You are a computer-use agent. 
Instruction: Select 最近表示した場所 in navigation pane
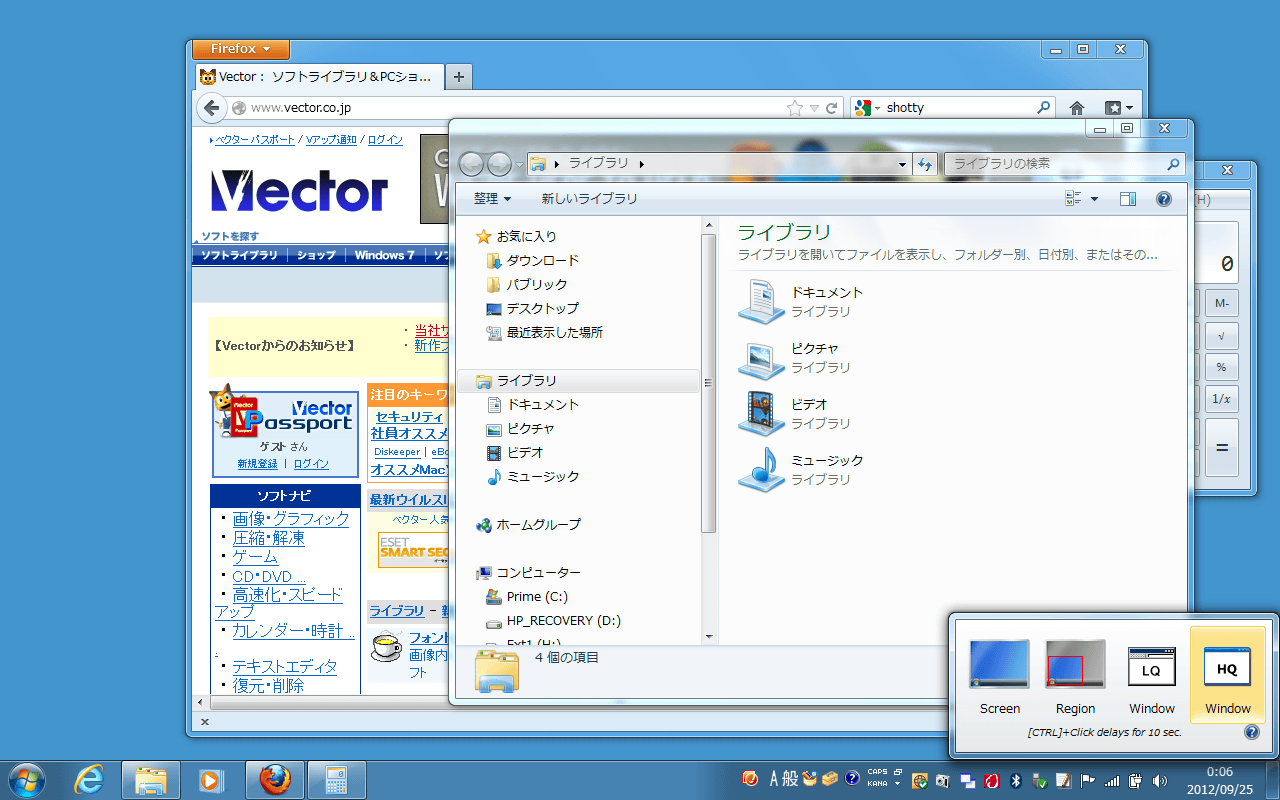coord(544,332)
